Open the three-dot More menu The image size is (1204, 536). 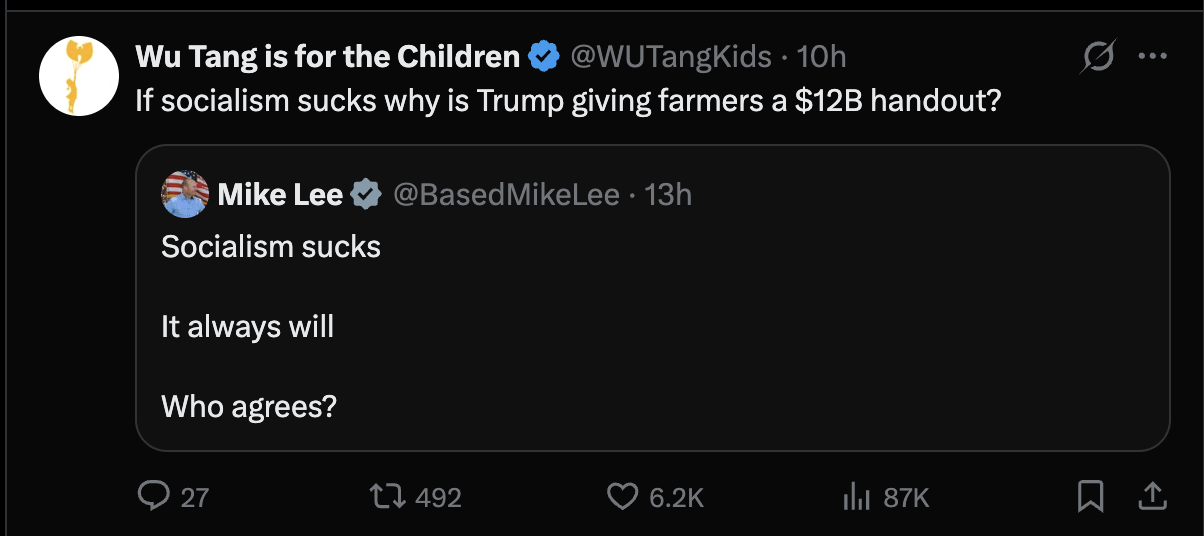tap(1153, 57)
